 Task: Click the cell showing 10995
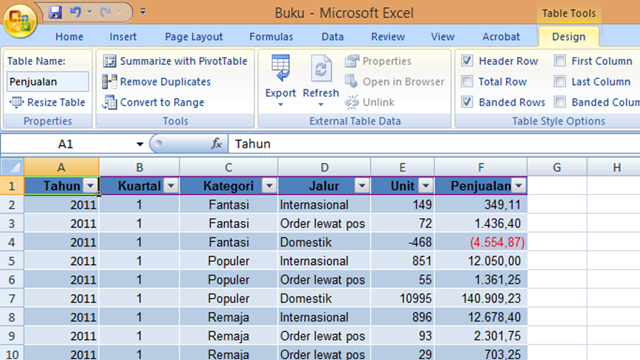402,298
